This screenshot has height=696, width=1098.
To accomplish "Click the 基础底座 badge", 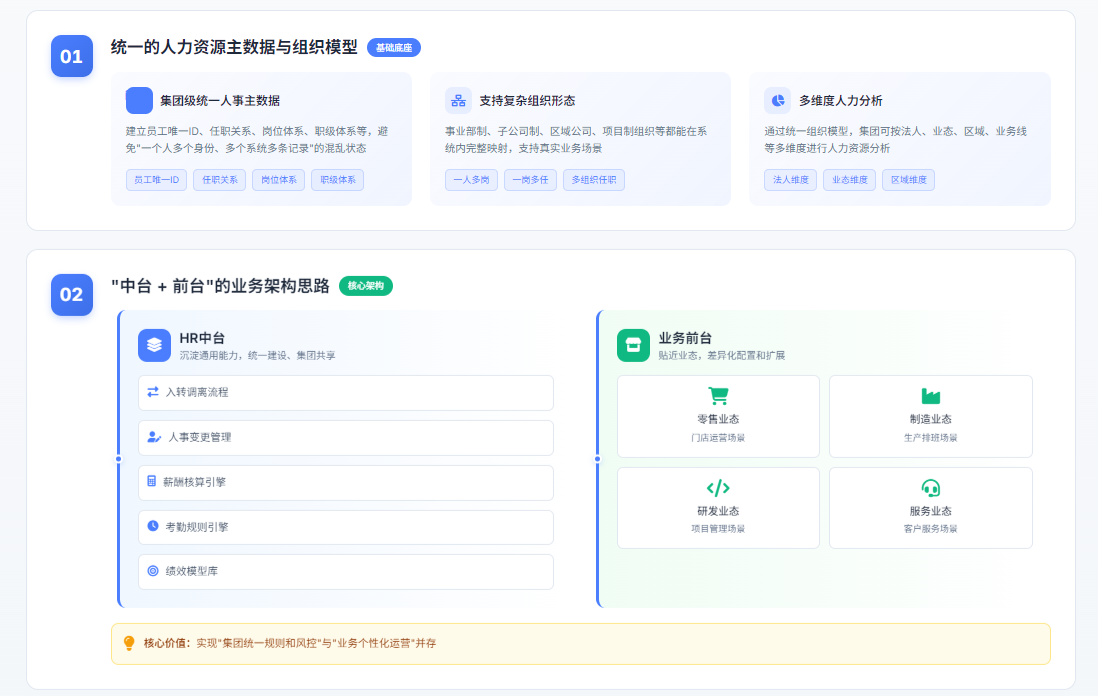I will [x=394, y=47].
